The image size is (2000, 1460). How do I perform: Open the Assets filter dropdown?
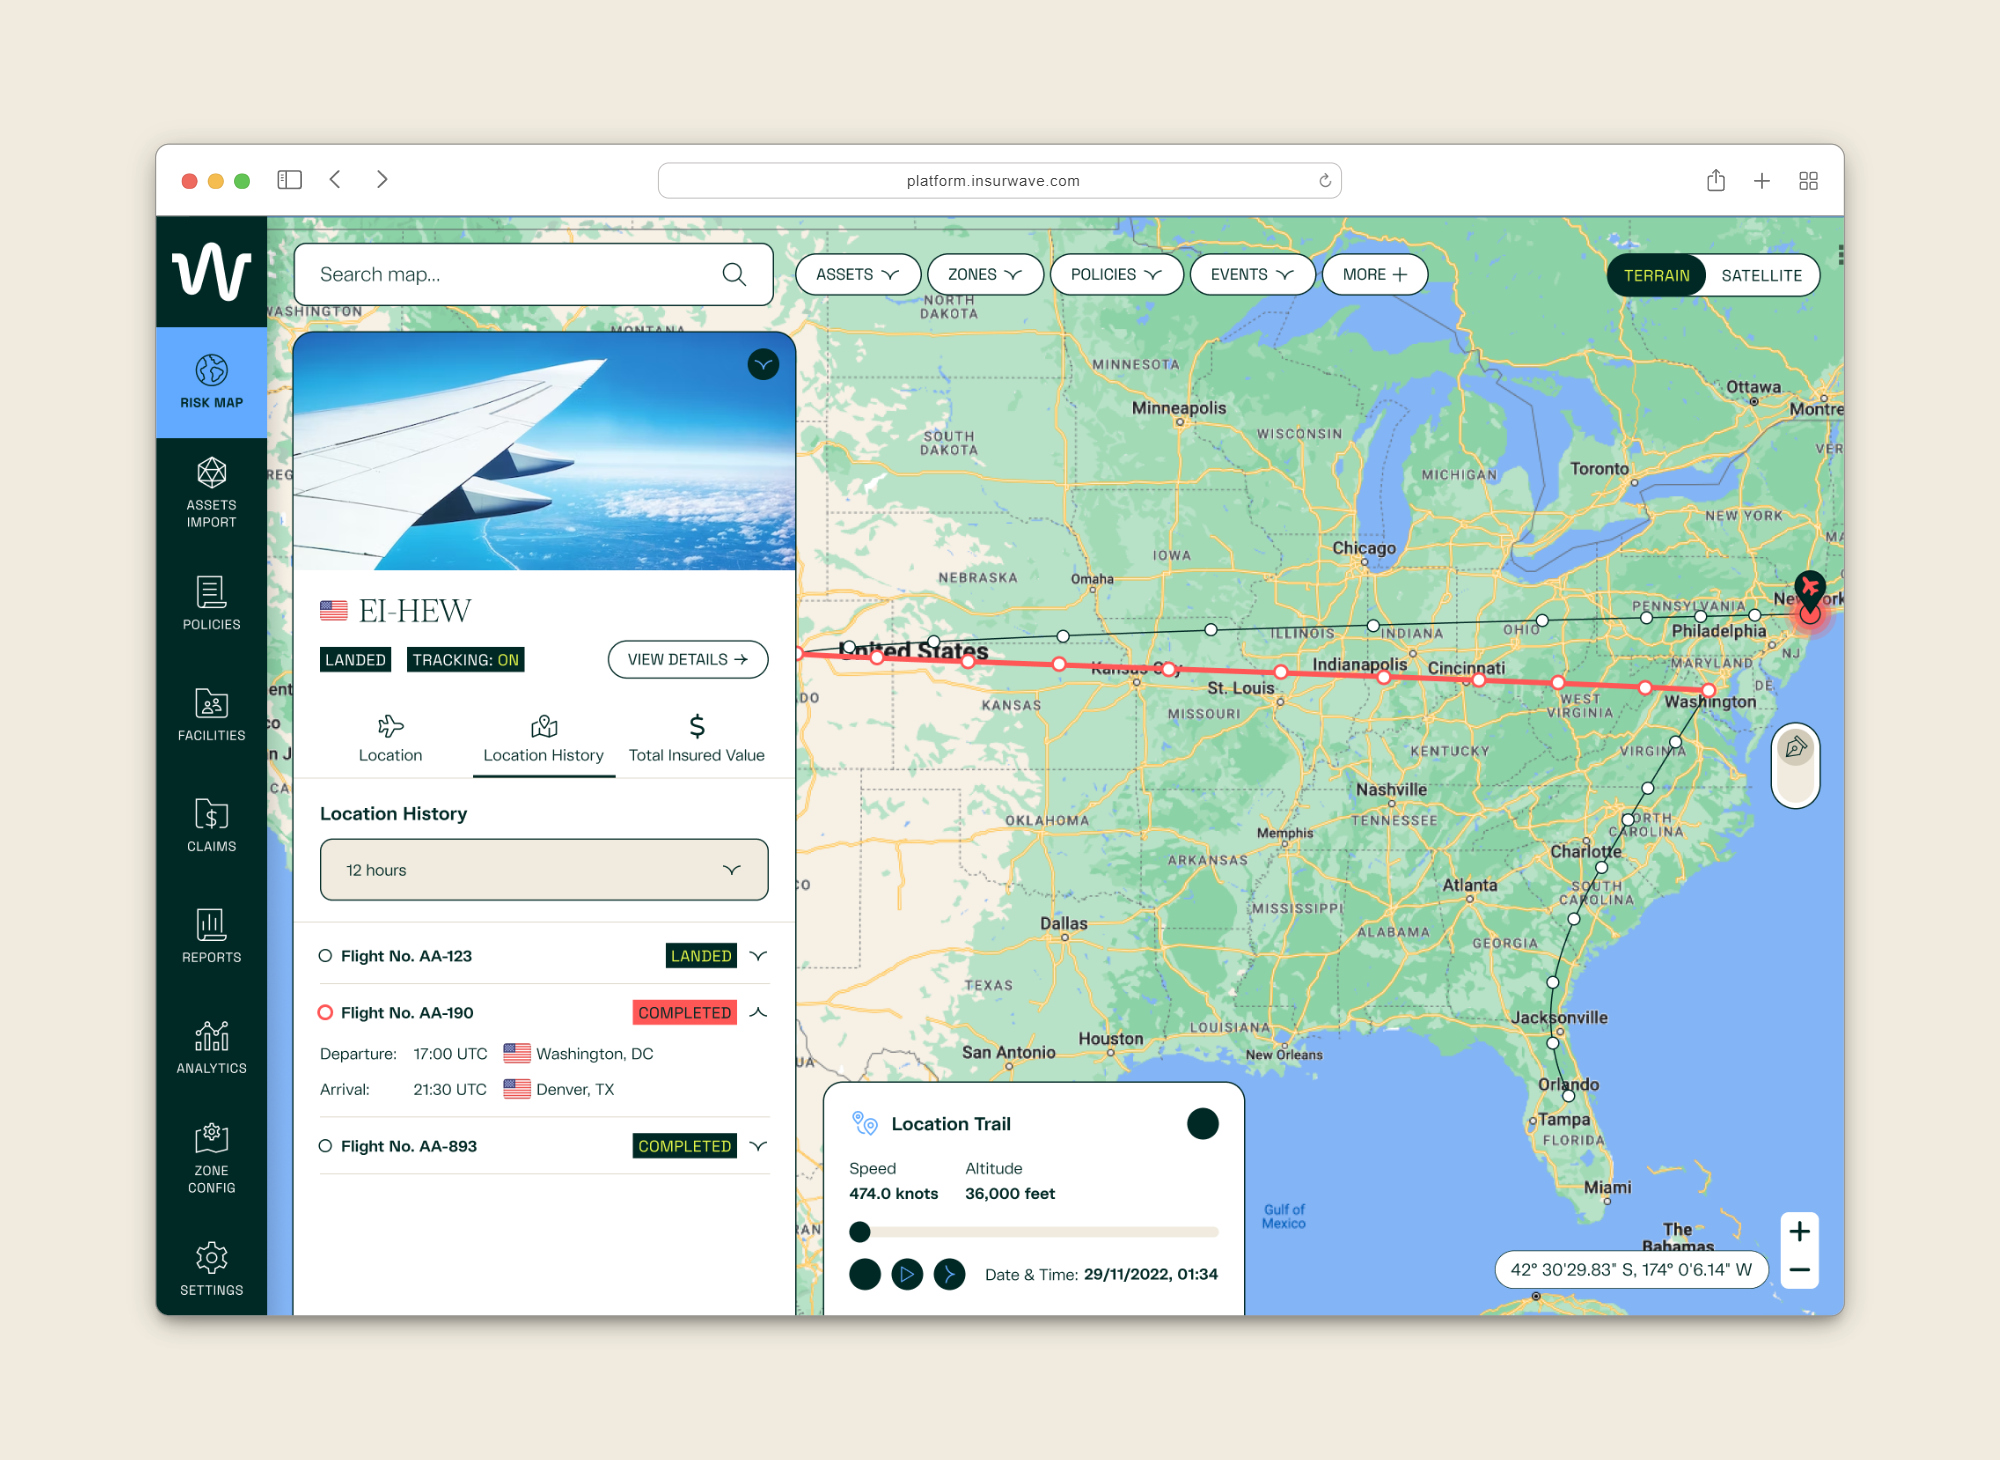pyautogui.click(x=857, y=275)
